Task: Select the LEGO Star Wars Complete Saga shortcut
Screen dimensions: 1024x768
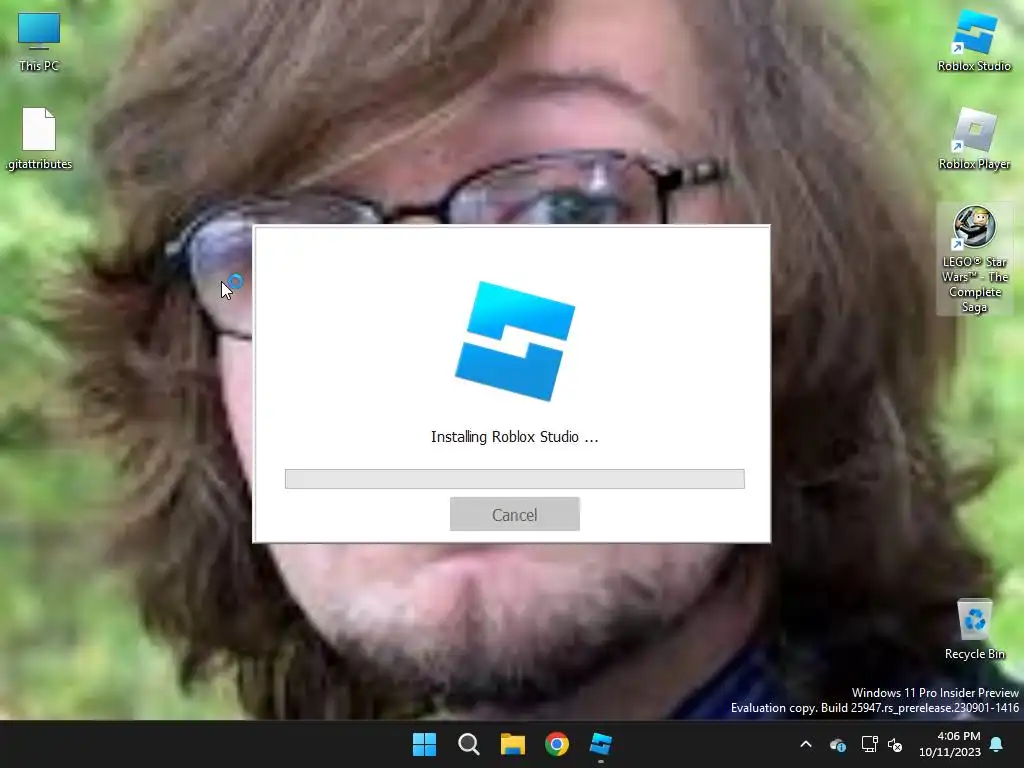Action: (974, 259)
